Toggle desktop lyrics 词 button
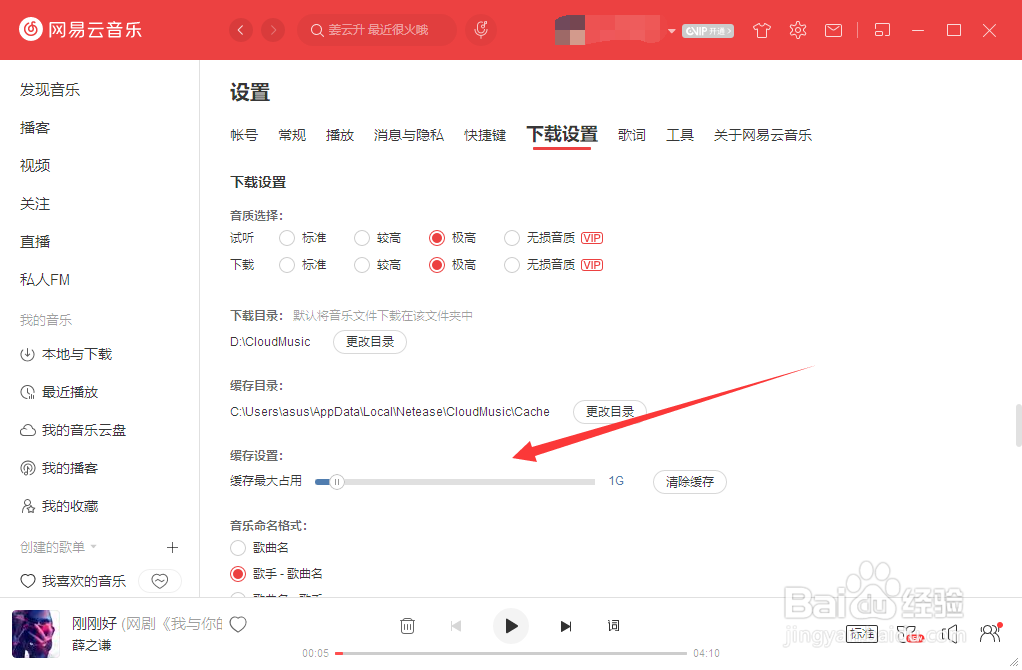This screenshot has width=1022, height=670. pyautogui.click(x=613, y=626)
